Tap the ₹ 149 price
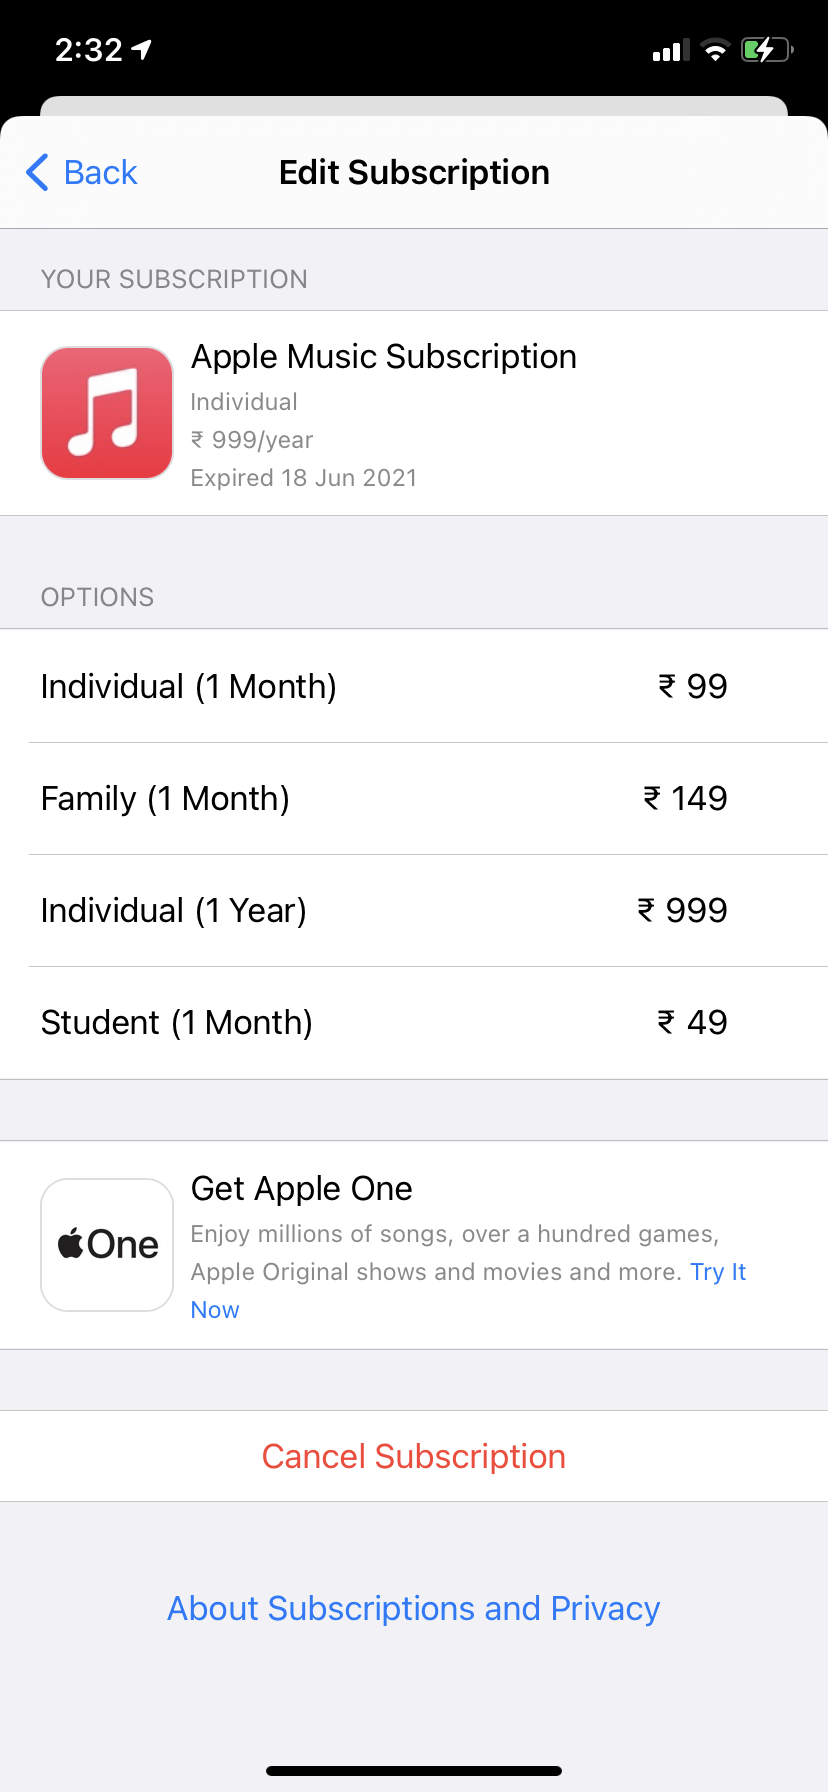The width and height of the screenshot is (828, 1792). pos(685,798)
